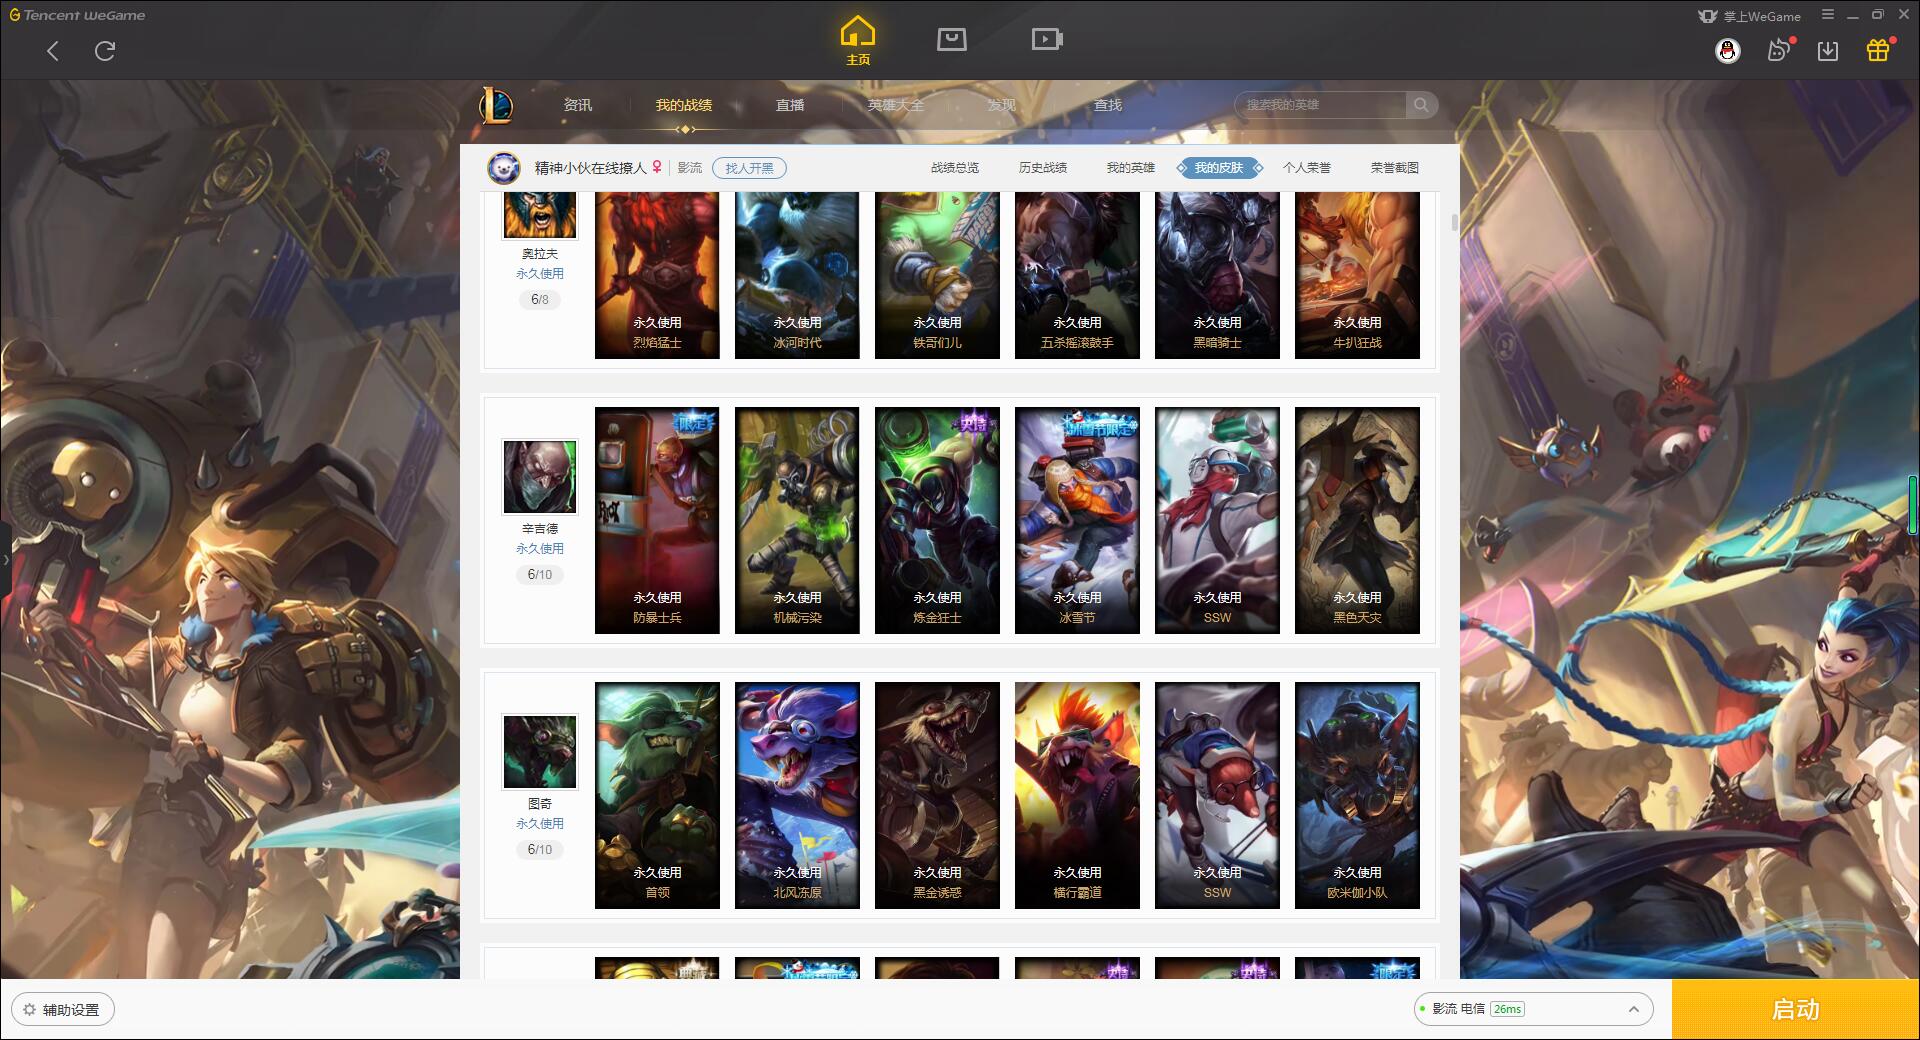The image size is (1920, 1040).
Task: Click 奥拉夫's 6/8 skin count badge
Action: (x=540, y=299)
